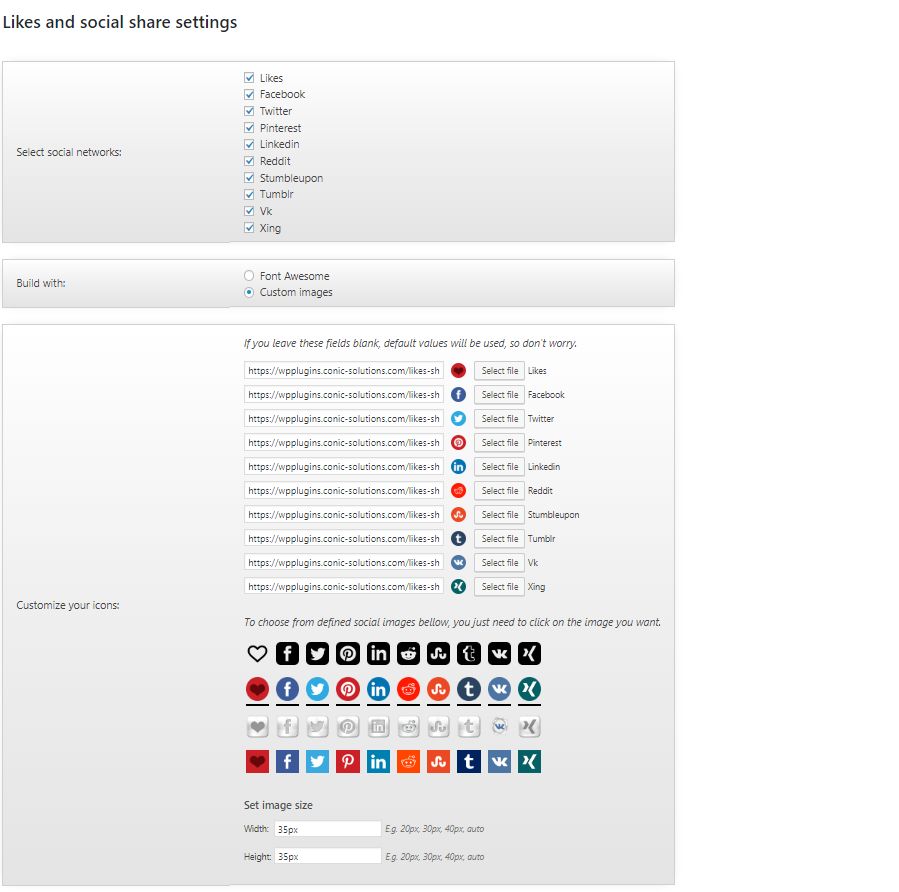Screen dimensions: 899x892
Task: Focus the Vk icon URL field
Action: tap(343, 563)
